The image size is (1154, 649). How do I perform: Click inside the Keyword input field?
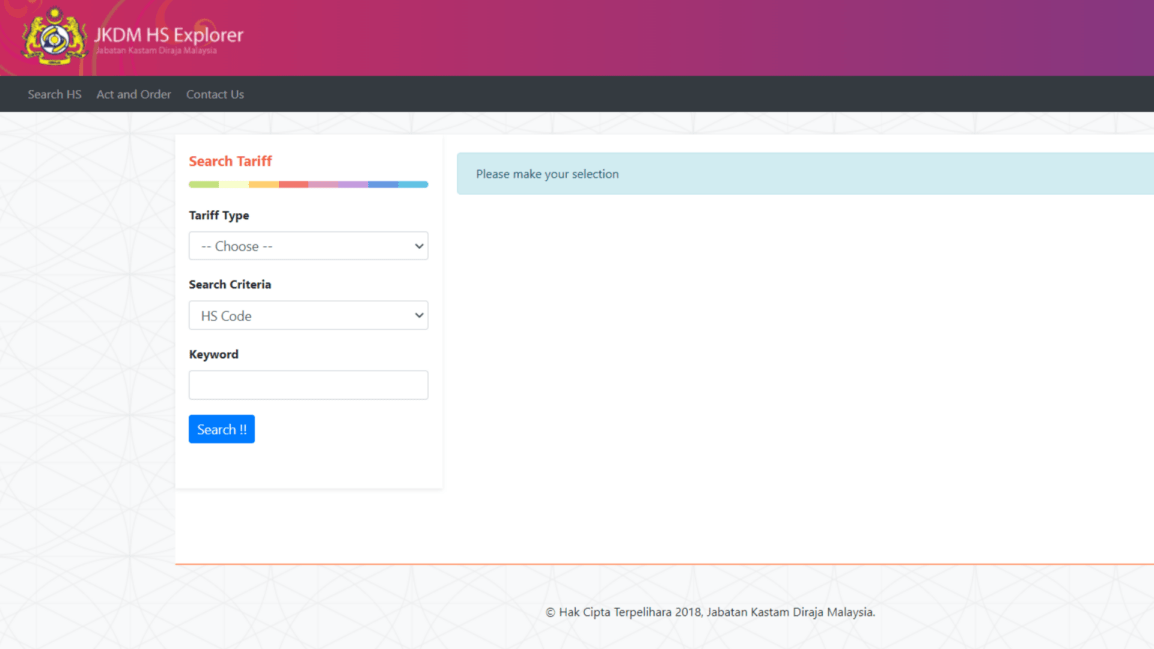coord(308,384)
